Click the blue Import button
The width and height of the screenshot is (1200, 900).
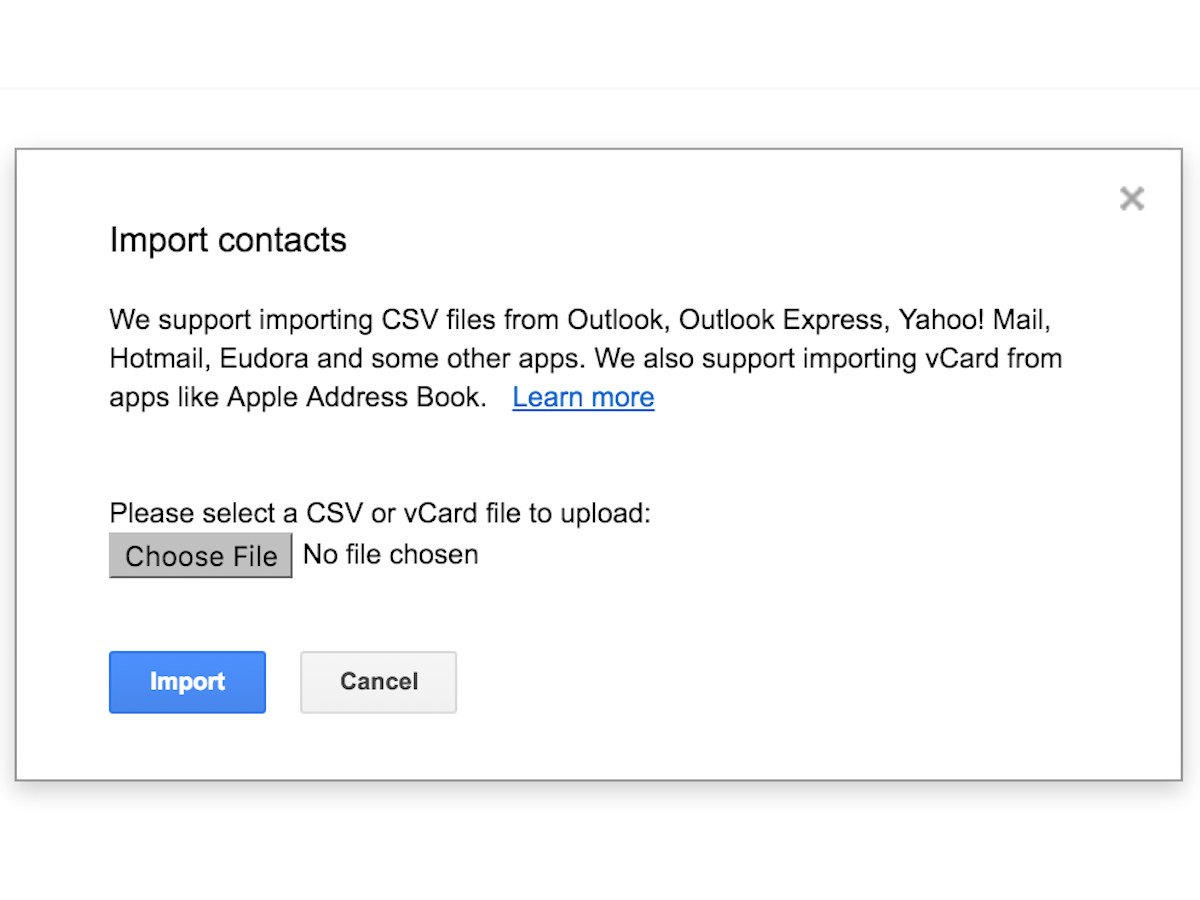click(187, 682)
